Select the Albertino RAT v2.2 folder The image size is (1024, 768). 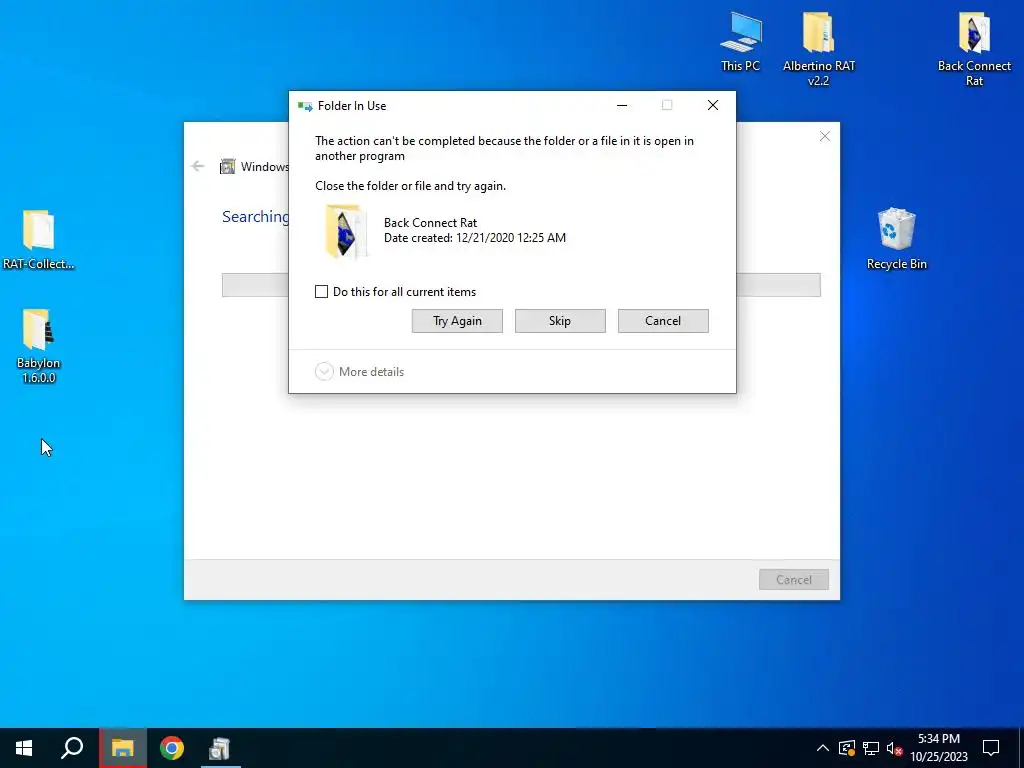point(818,49)
